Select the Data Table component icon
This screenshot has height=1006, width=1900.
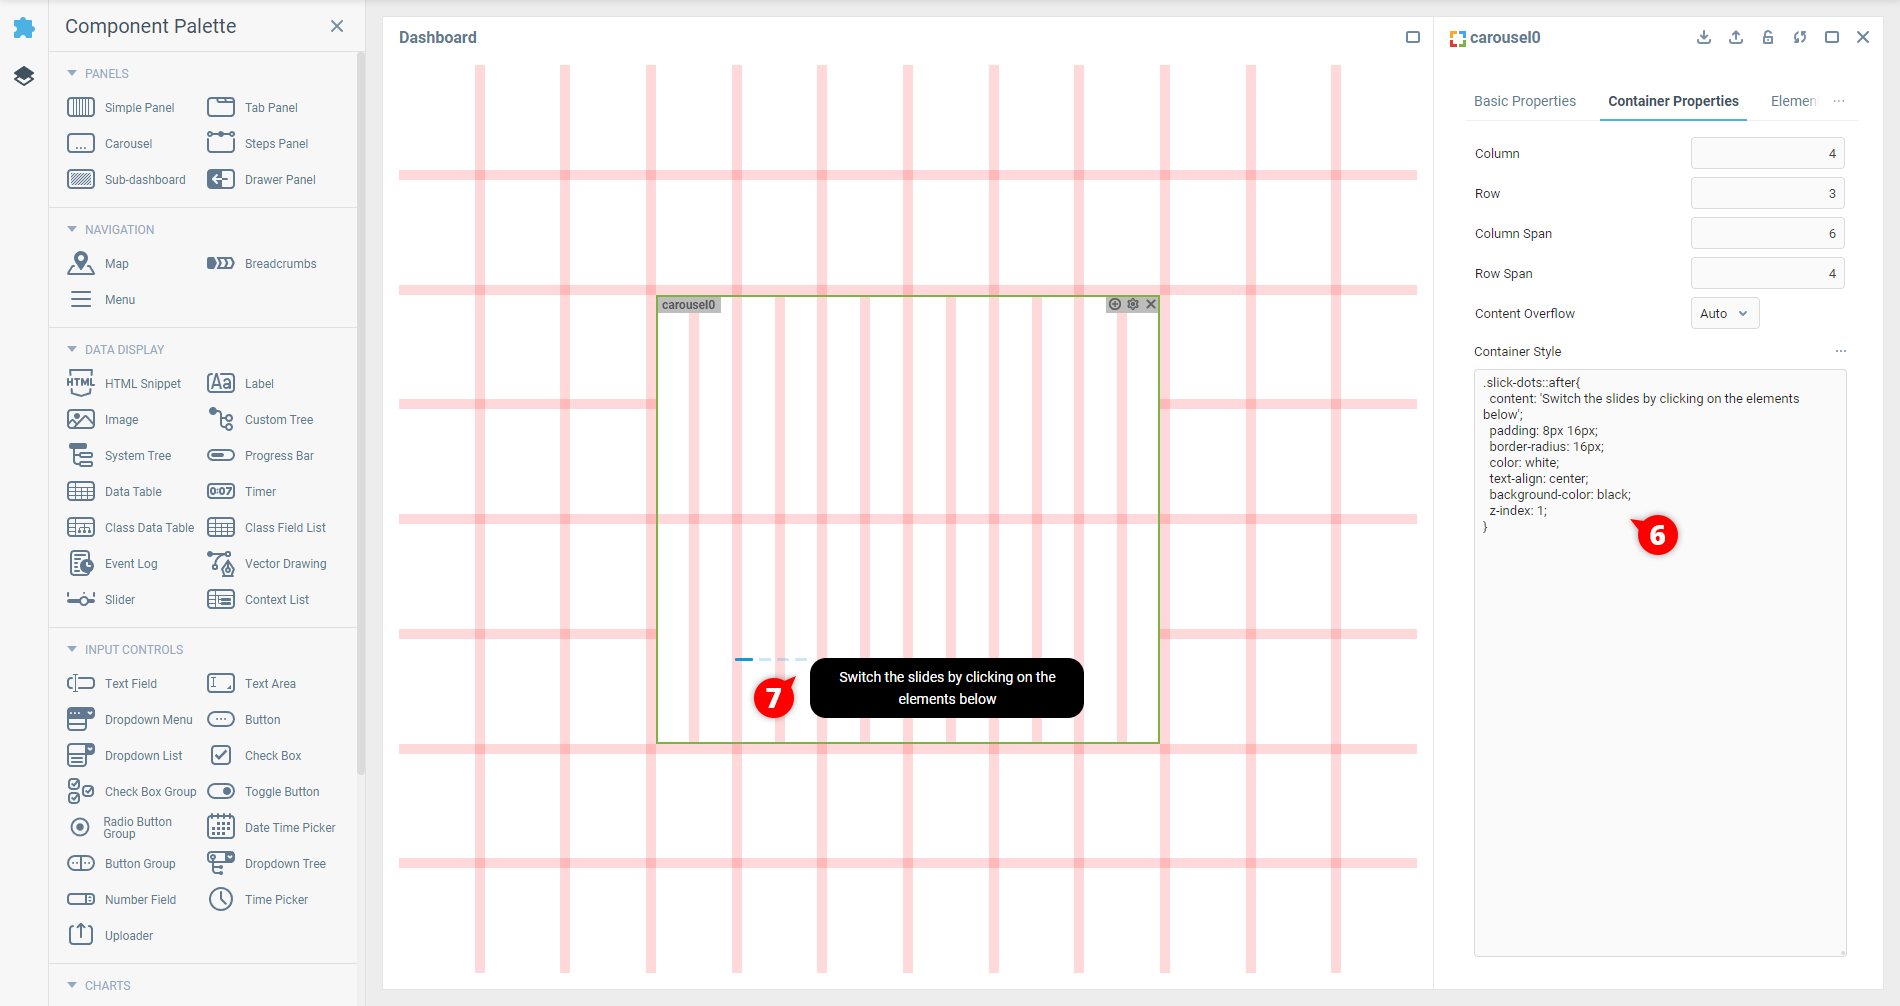click(x=81, y=492)
